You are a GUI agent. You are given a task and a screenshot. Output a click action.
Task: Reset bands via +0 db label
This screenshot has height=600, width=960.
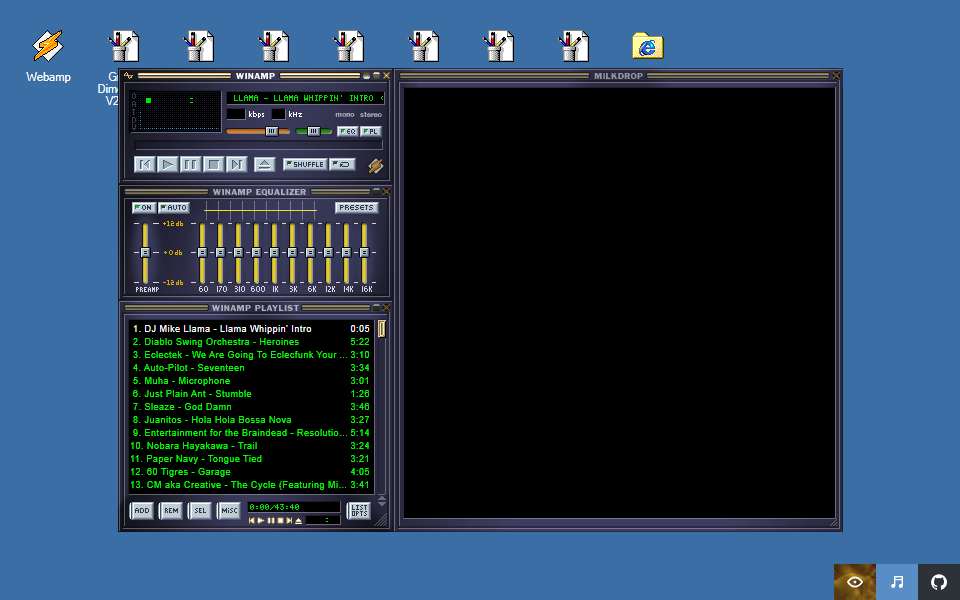tap(173, 252)
